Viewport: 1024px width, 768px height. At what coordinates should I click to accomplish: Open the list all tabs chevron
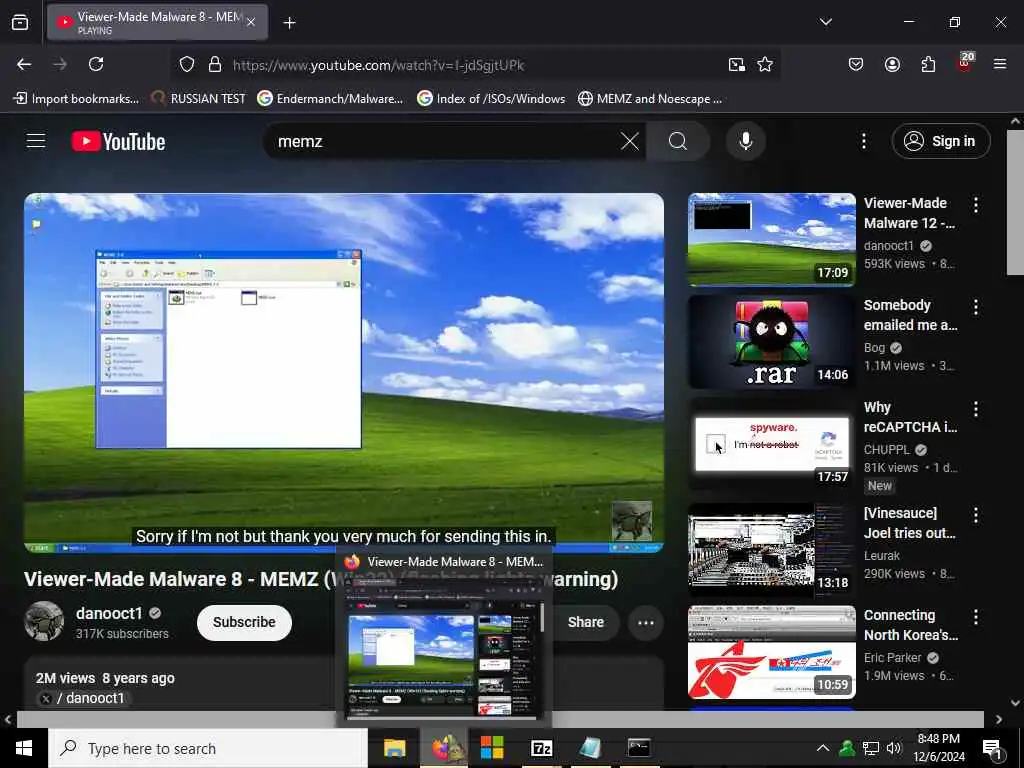pos(825,22)
